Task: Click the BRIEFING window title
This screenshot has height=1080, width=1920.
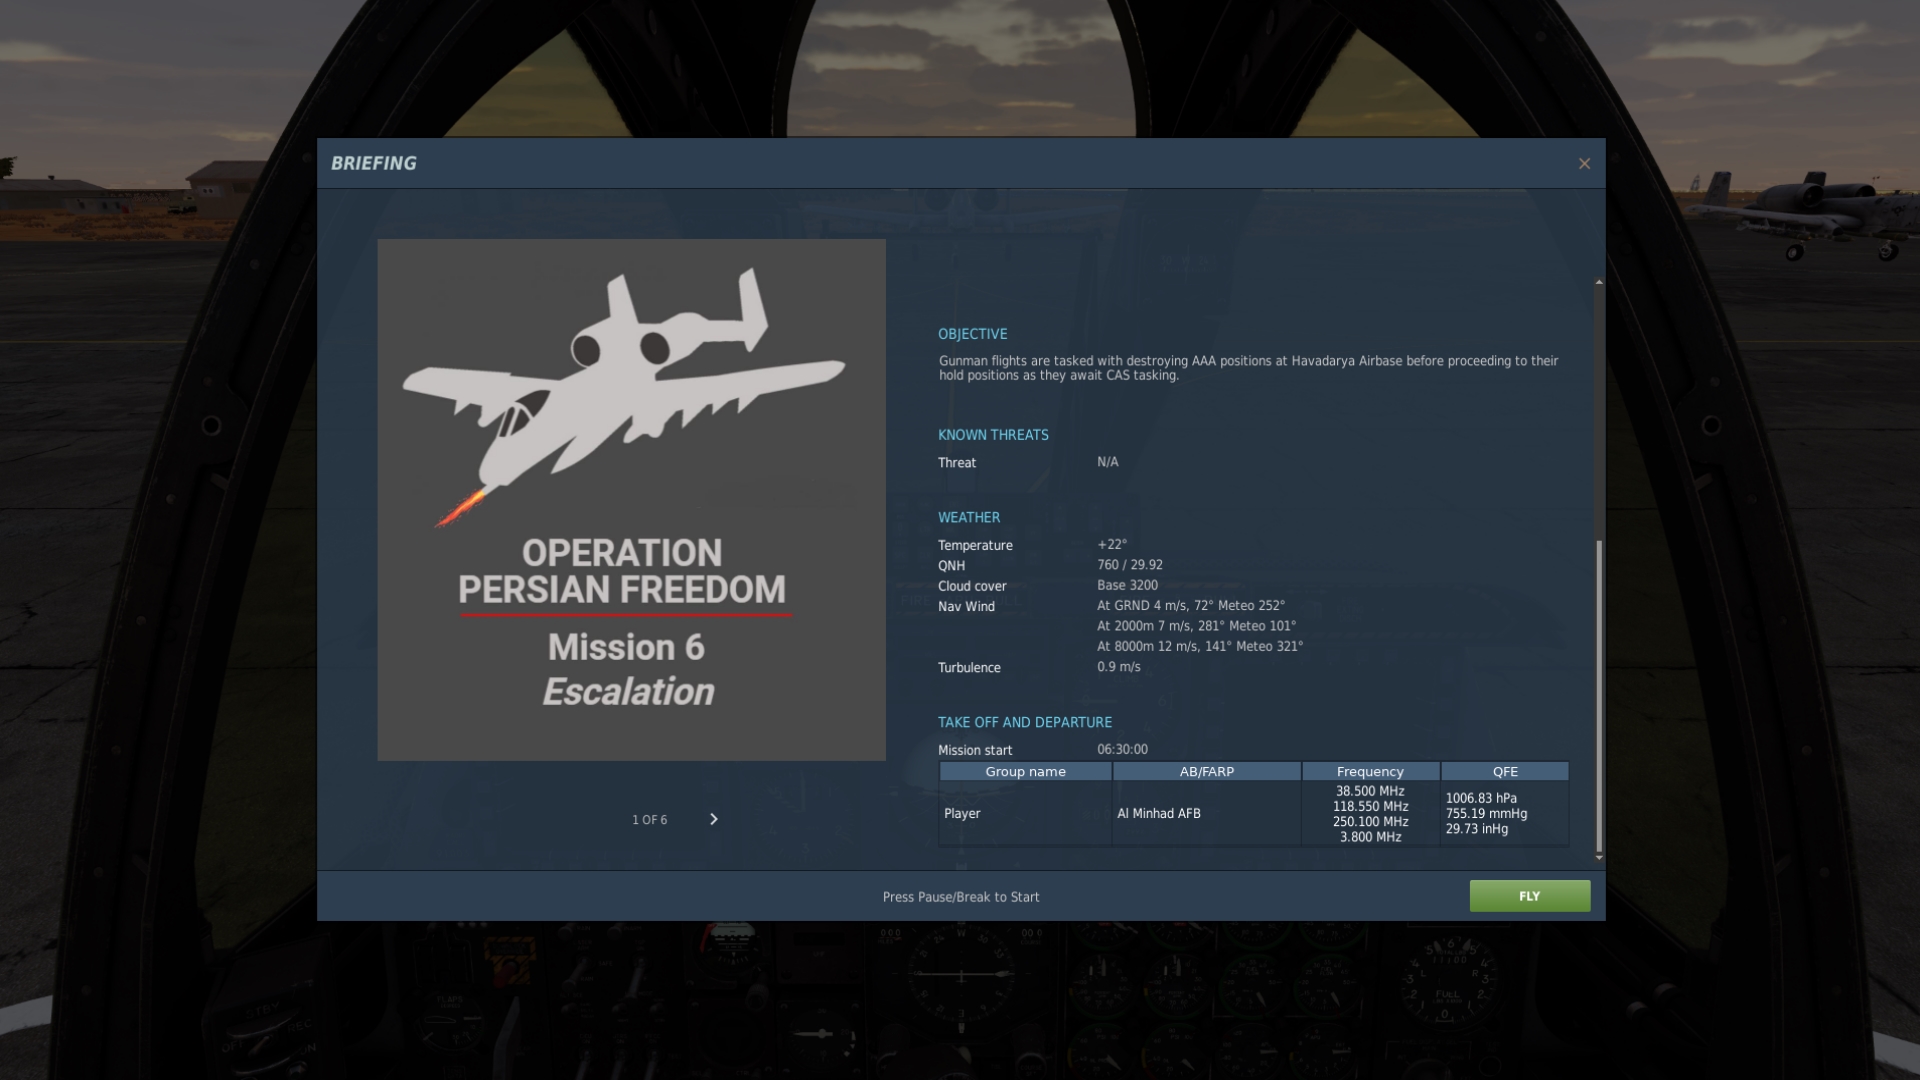Action: [373, 163]
